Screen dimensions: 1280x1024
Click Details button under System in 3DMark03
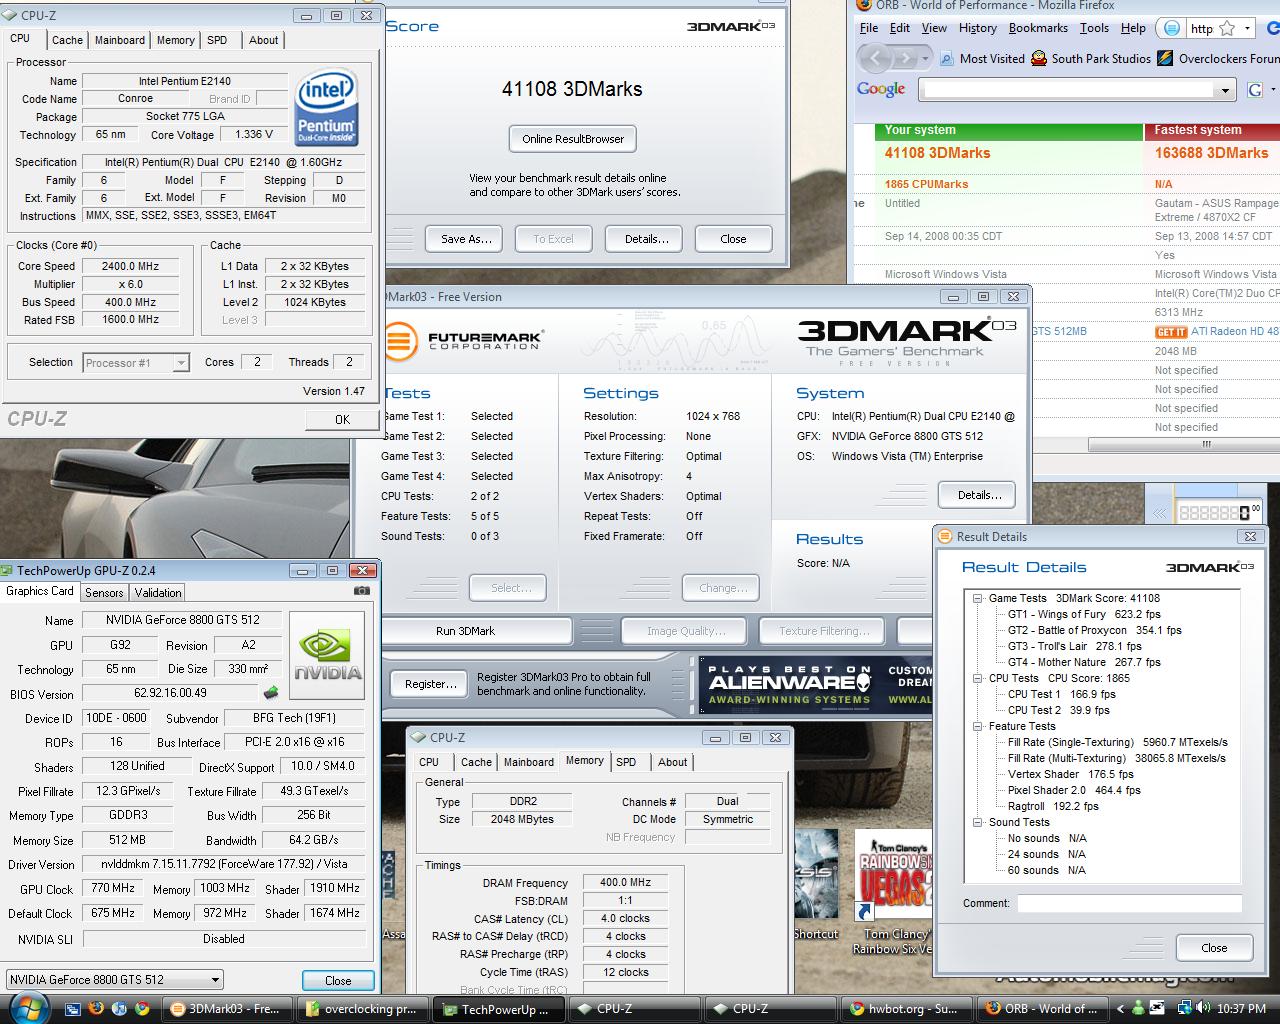click(978, 495)
